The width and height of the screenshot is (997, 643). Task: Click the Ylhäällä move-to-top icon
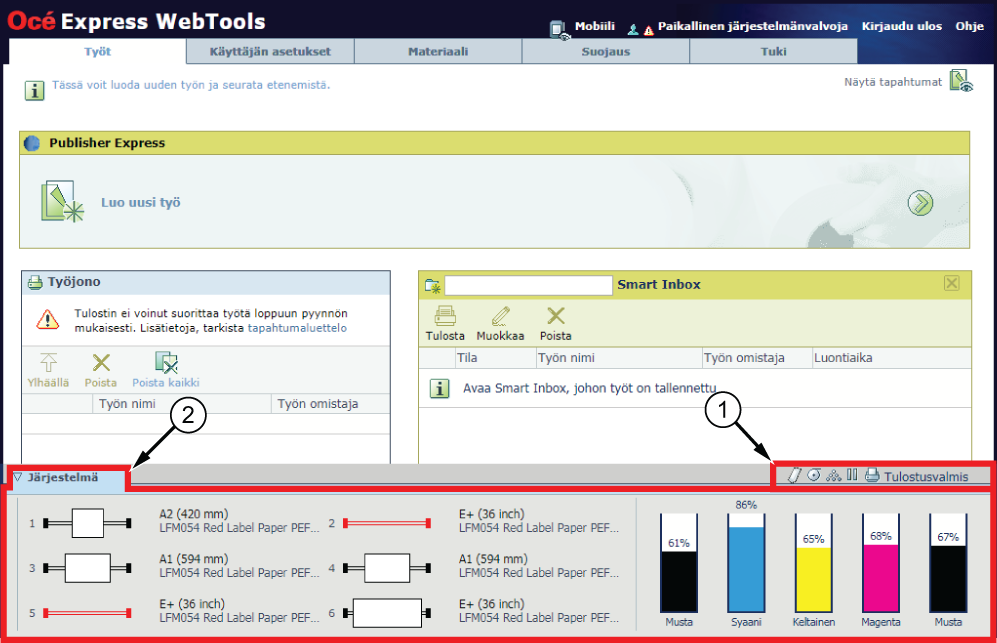tap(48, 363)
